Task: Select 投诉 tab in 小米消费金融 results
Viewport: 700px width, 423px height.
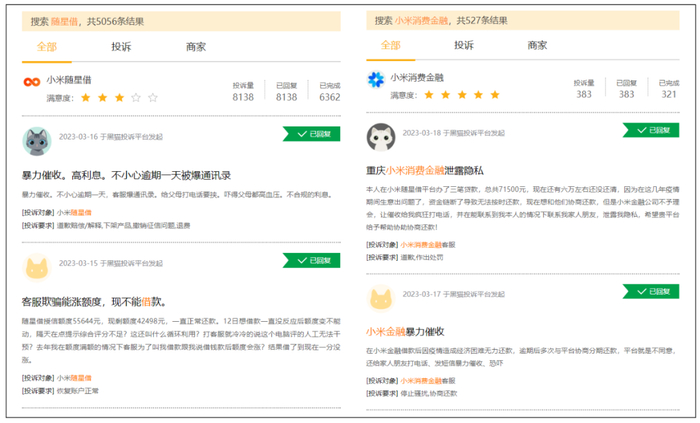Action: tap(463, 45)
